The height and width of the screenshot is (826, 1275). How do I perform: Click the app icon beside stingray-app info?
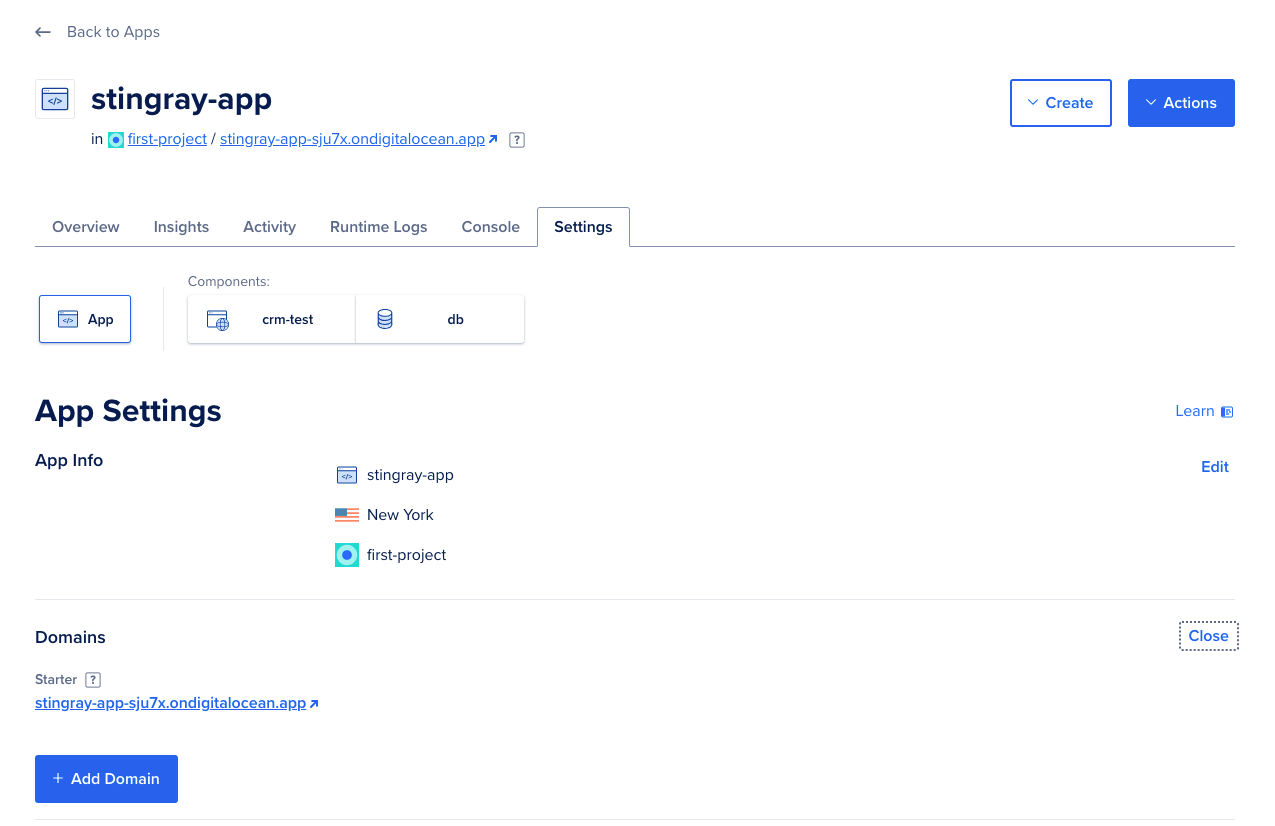tap(347, 475)
